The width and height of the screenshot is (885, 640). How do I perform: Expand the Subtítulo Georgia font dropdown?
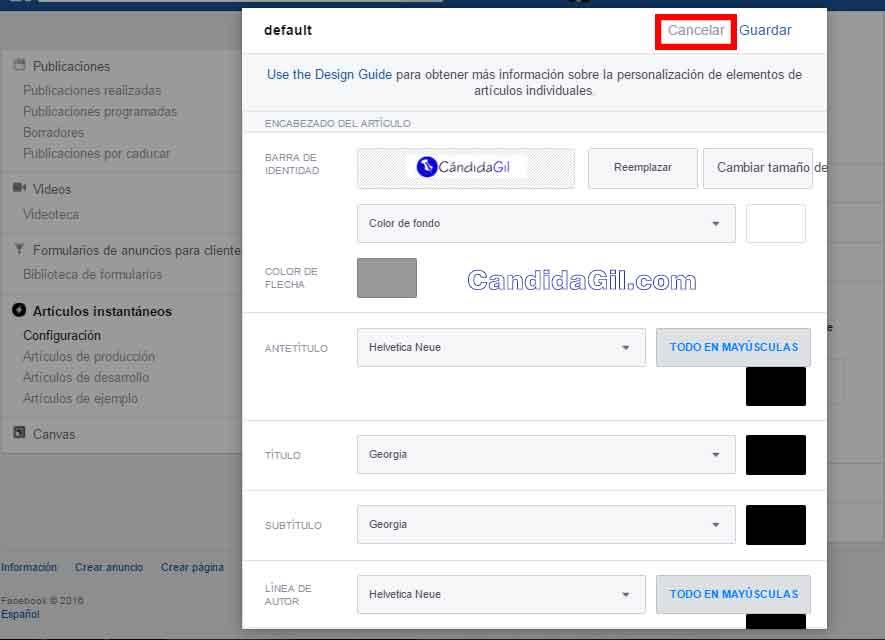[x=545, y=525]
